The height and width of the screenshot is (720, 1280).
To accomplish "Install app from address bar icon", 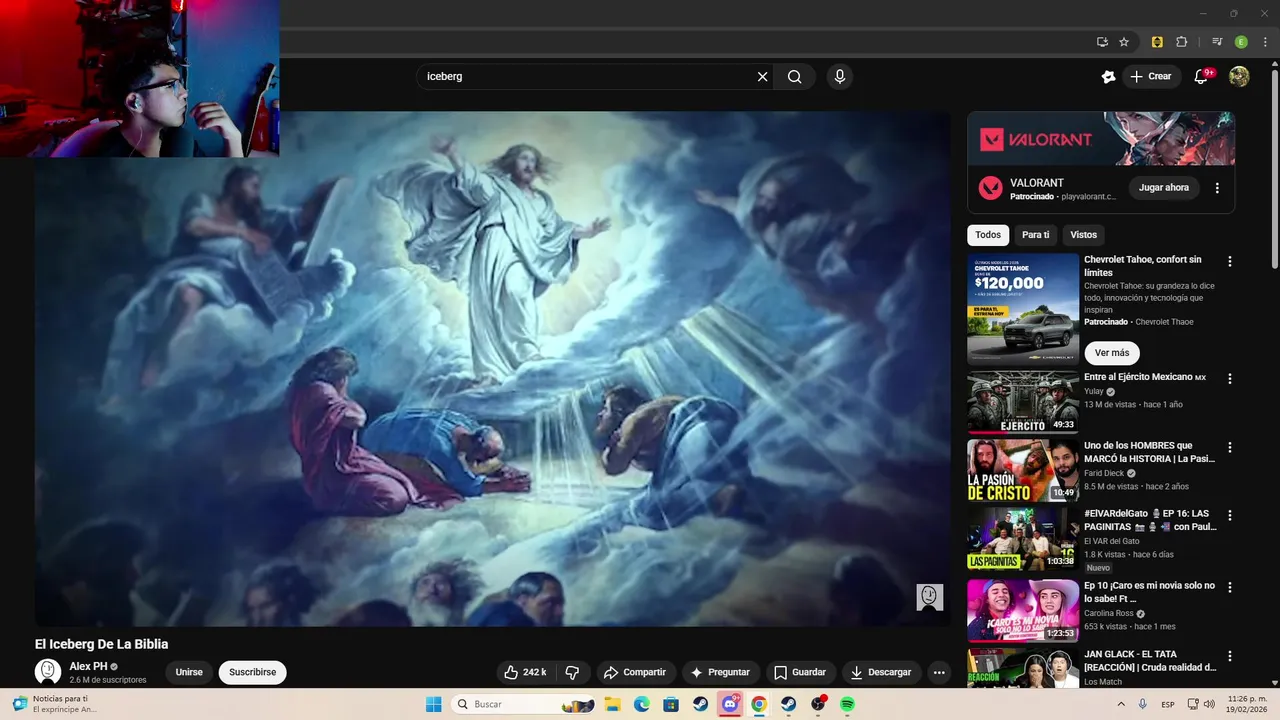I will tap(1102, 42).
